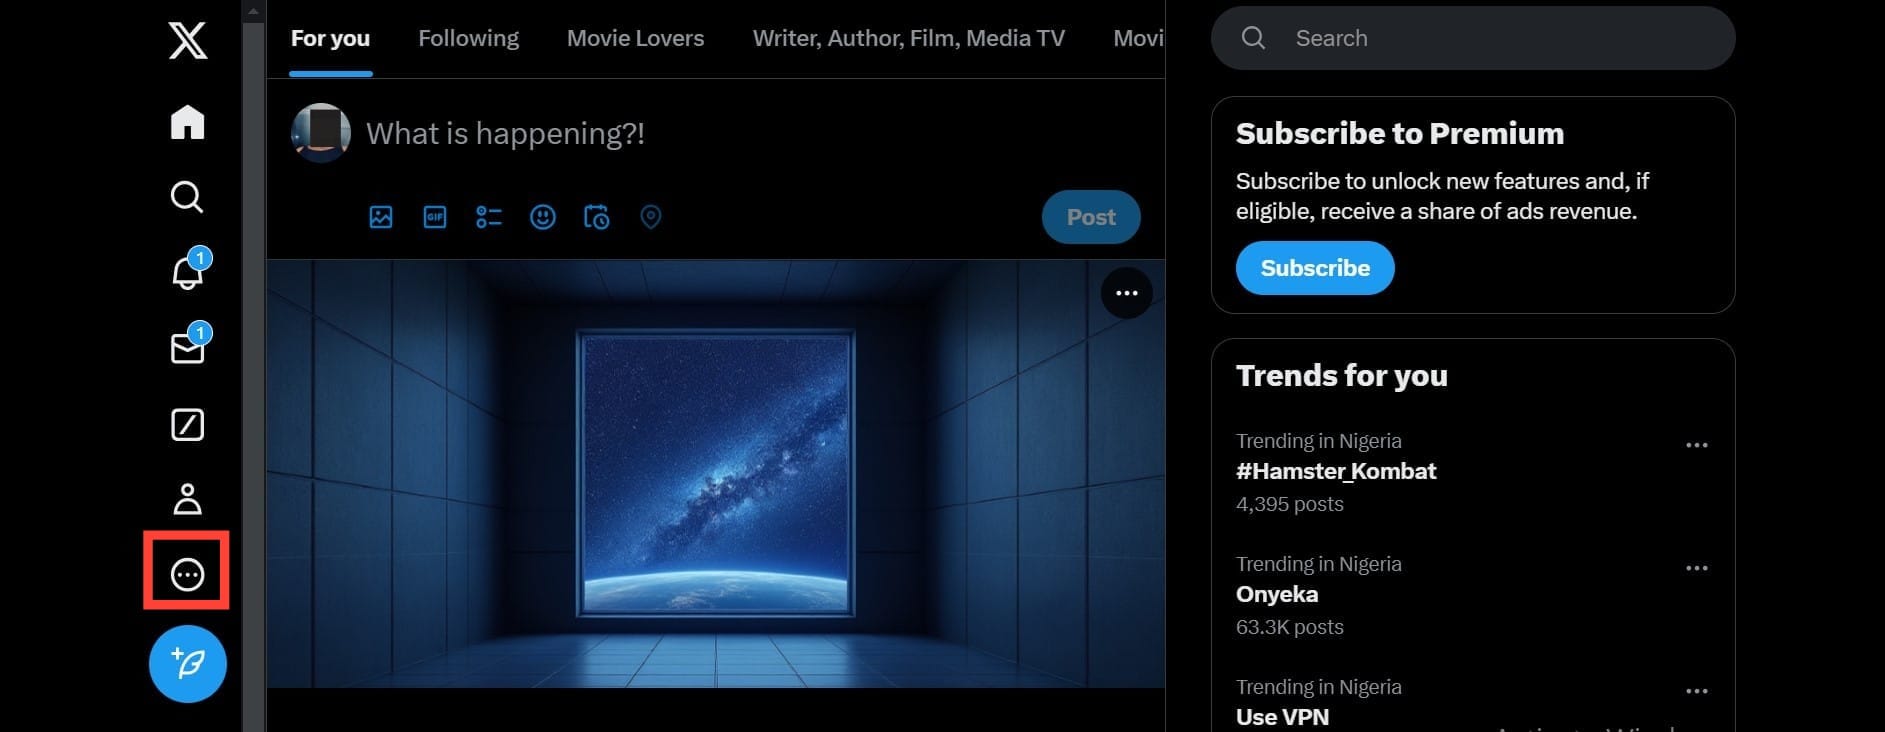
Task: Open the emoji picker smiley icon
Action: click(x=543, y=217)
